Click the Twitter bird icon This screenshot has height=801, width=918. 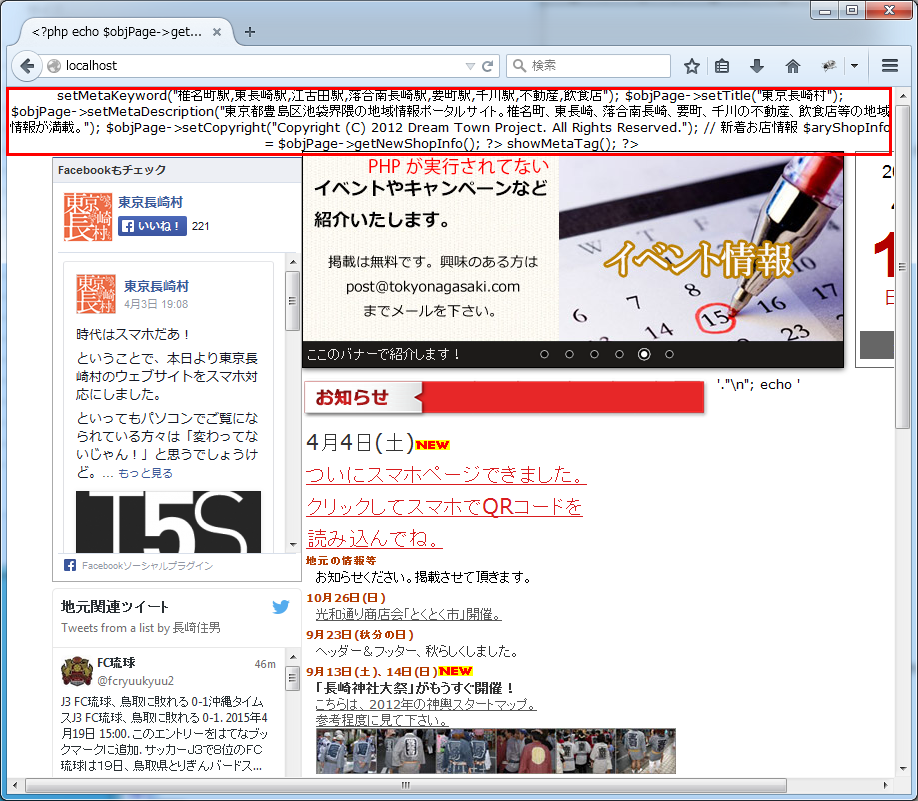click(281, 607)
